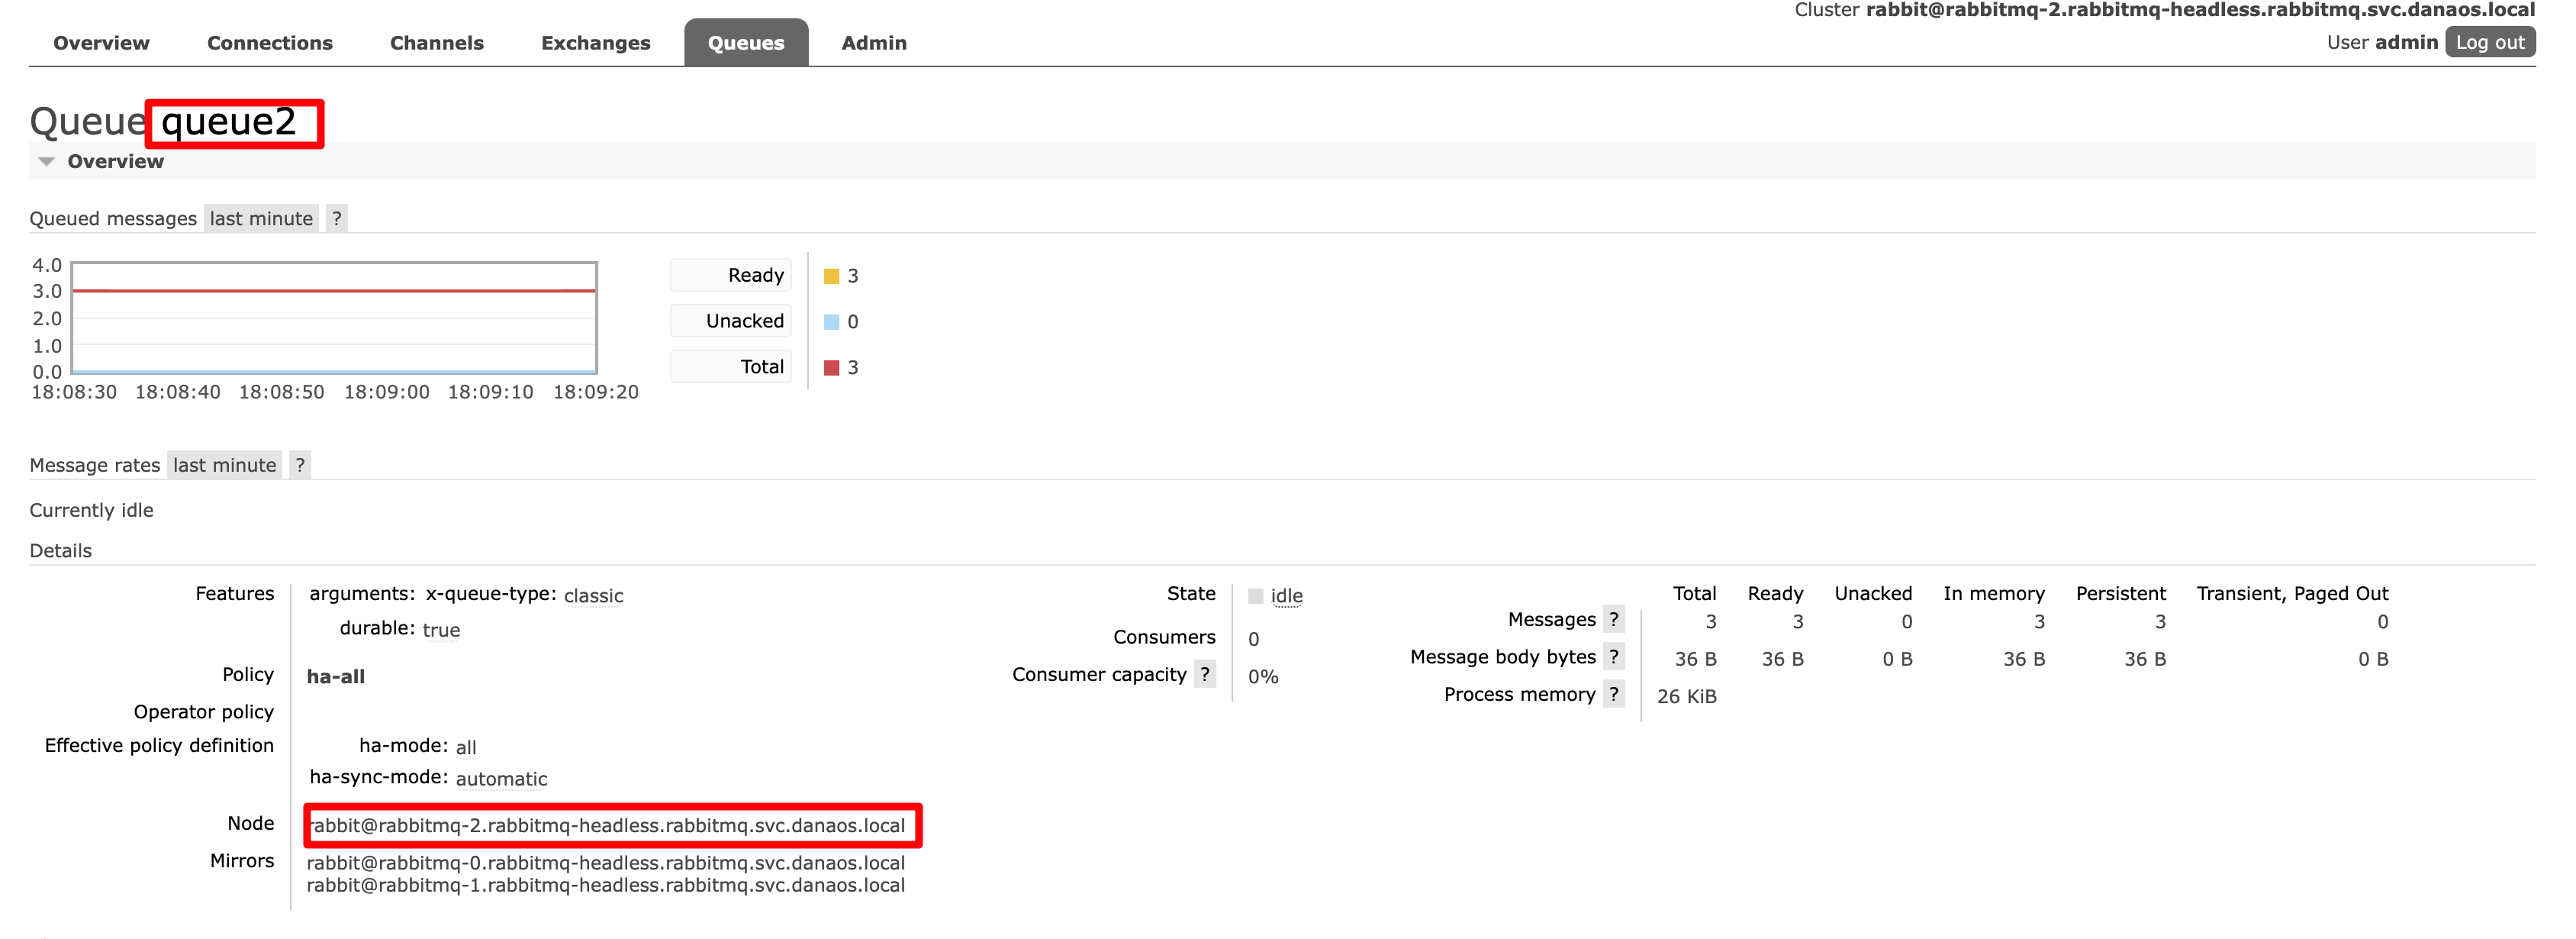The height and width of the screenshot is (939, 2576).
Task: Open Message rates last minute range selector
Action: (x=224, y=465)
